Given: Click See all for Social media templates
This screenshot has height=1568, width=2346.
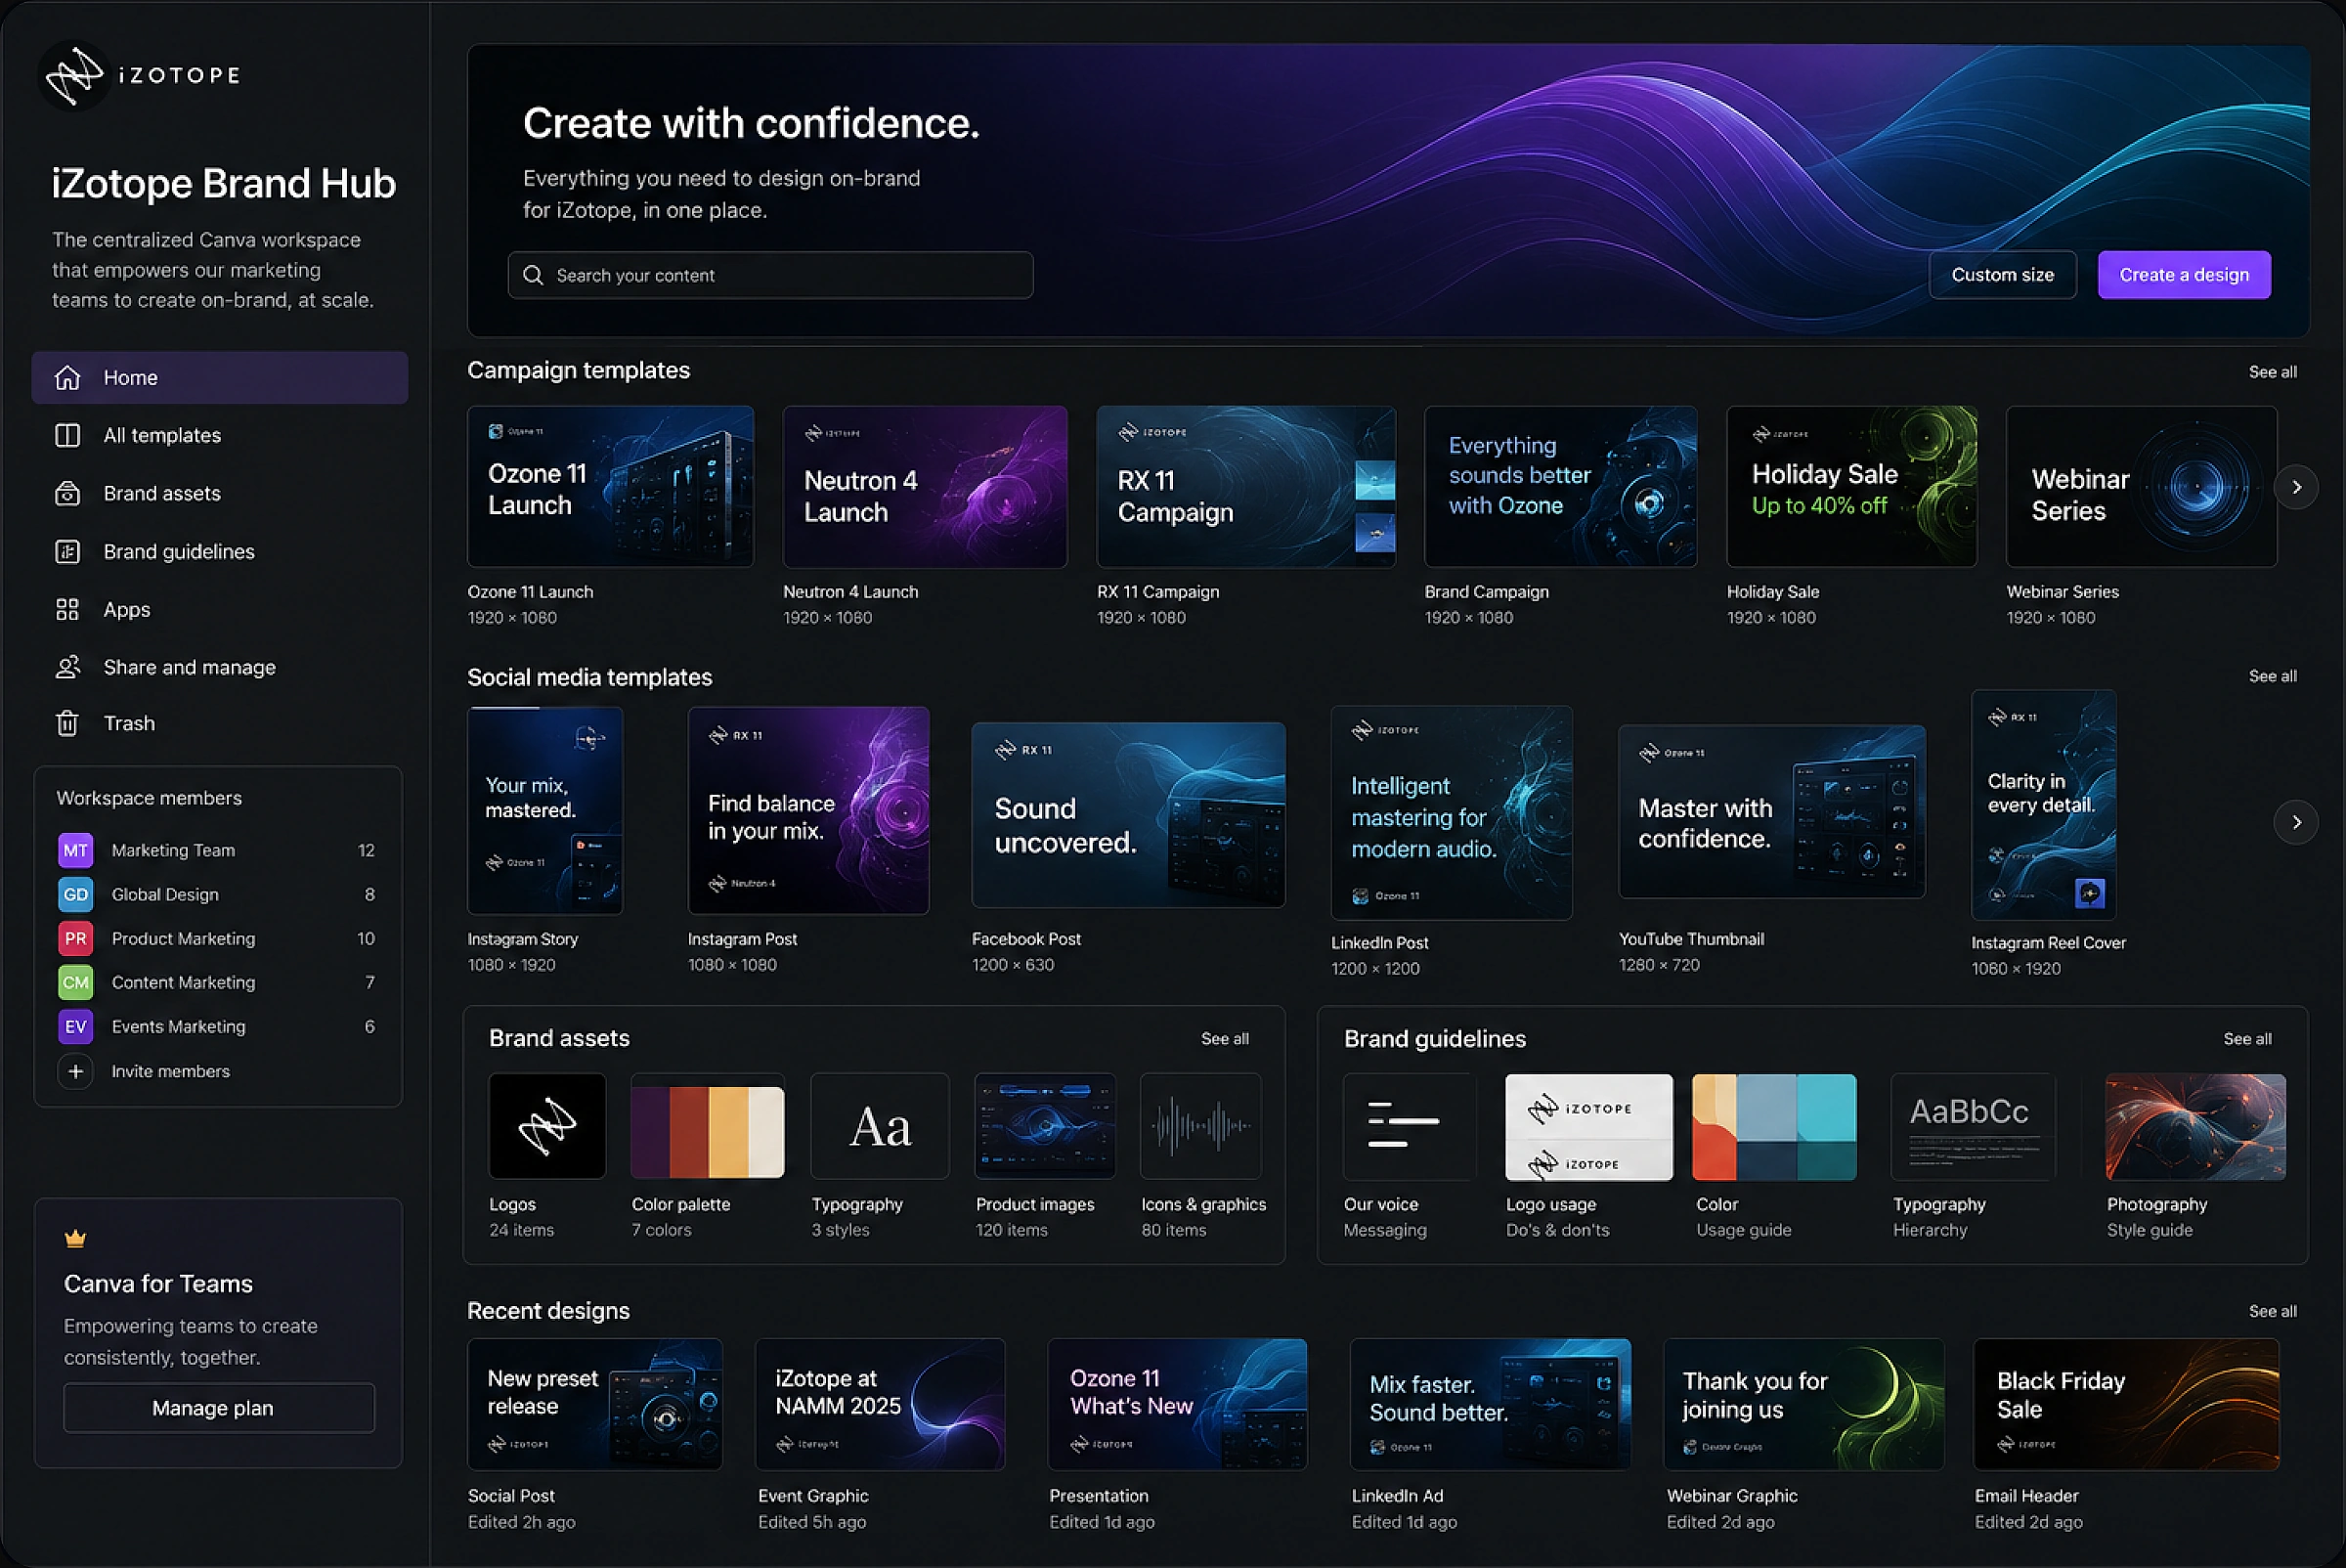Looking at the screenshot, I should pos(2272,676).
